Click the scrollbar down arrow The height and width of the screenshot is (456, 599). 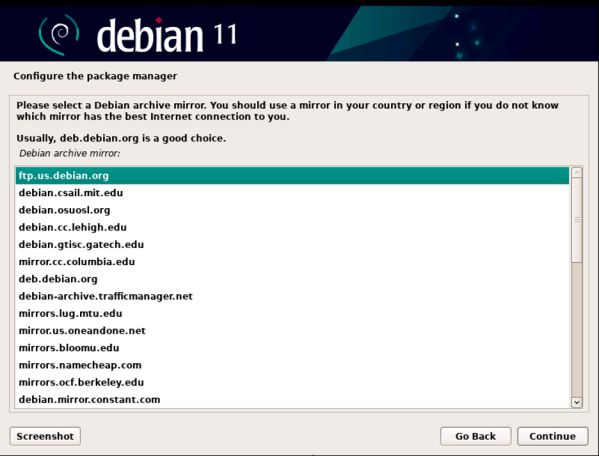click(576, 402)
